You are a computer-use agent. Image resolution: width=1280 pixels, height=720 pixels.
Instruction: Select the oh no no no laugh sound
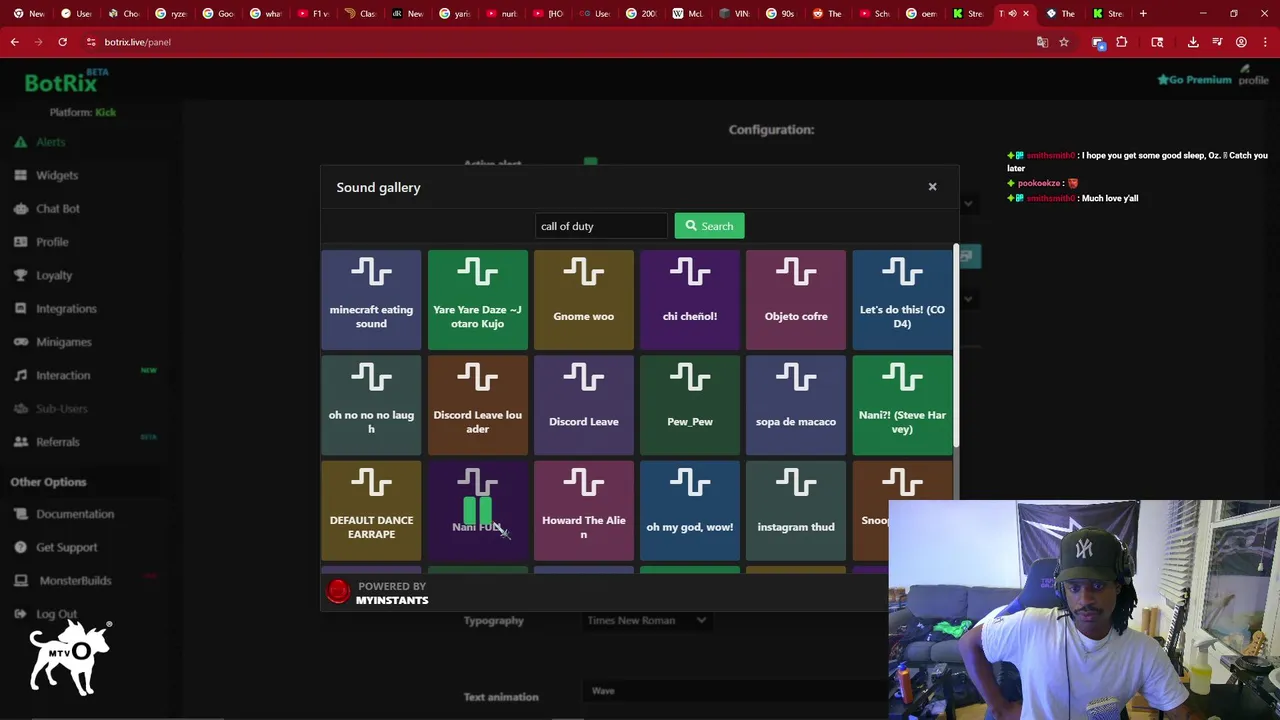click(x=371, y=405)
